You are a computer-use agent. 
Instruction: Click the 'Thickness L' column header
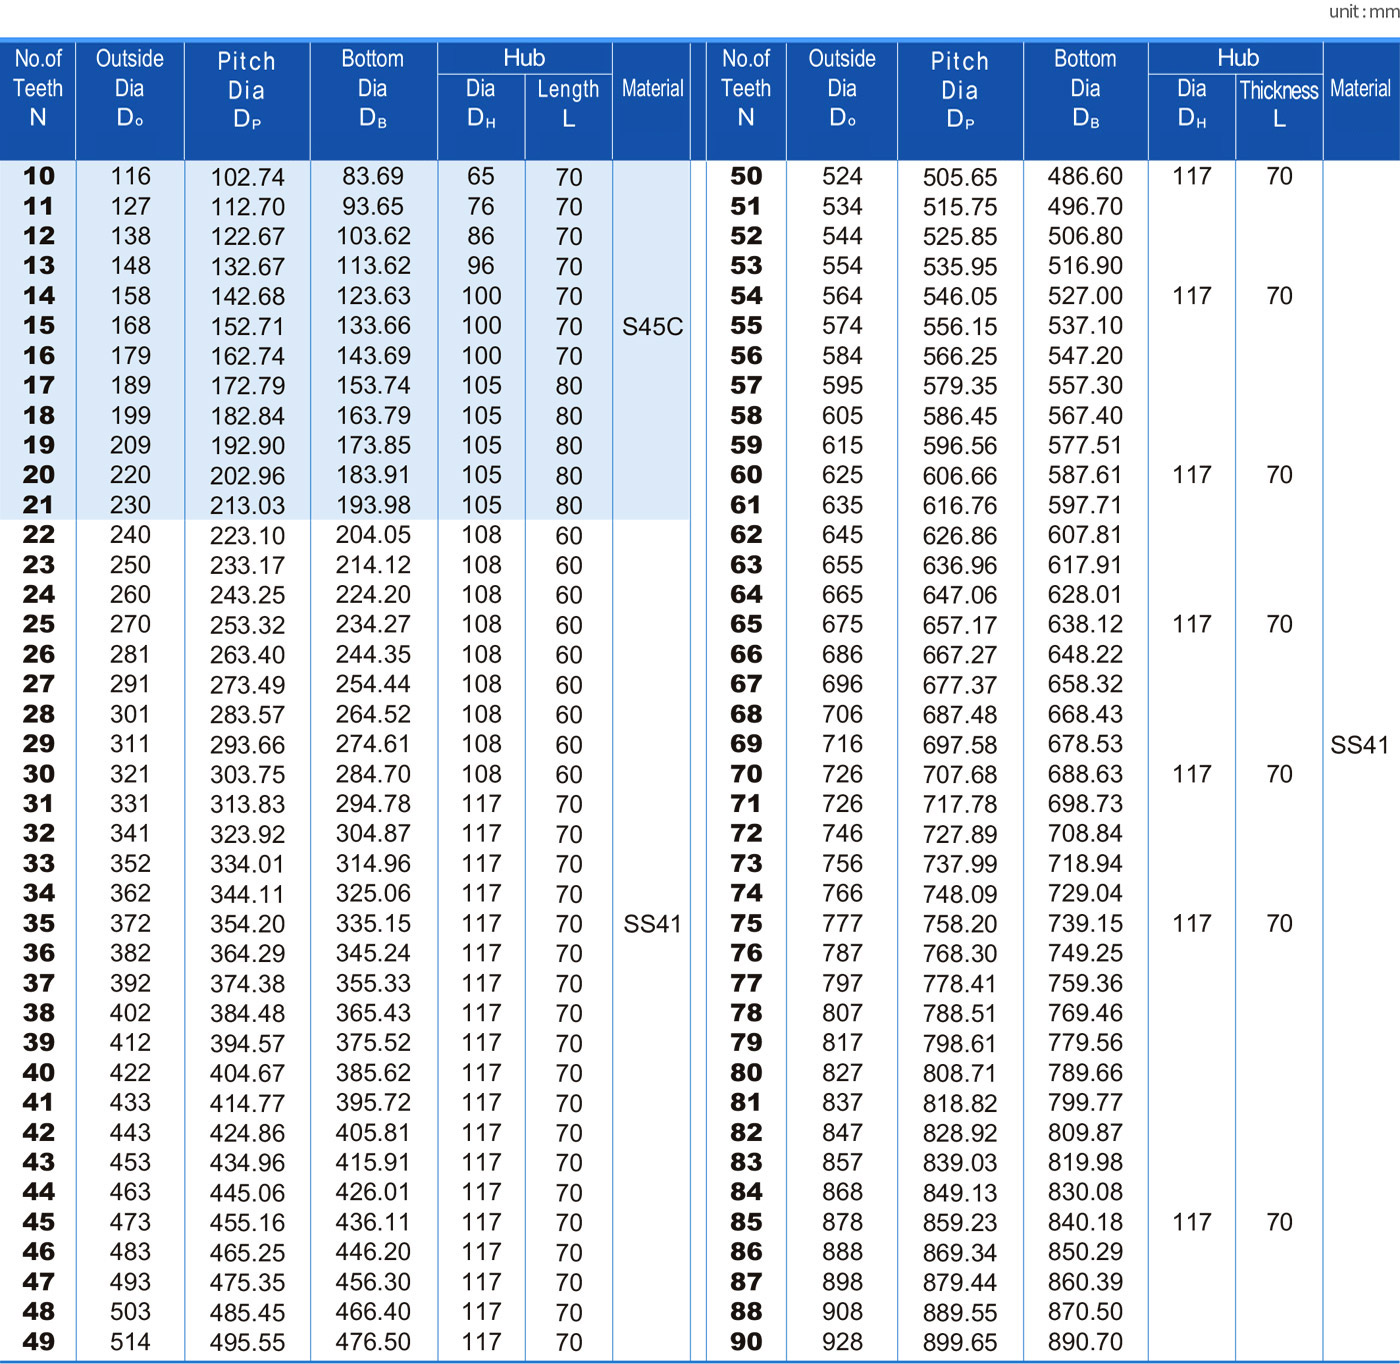pos(1279,104)
